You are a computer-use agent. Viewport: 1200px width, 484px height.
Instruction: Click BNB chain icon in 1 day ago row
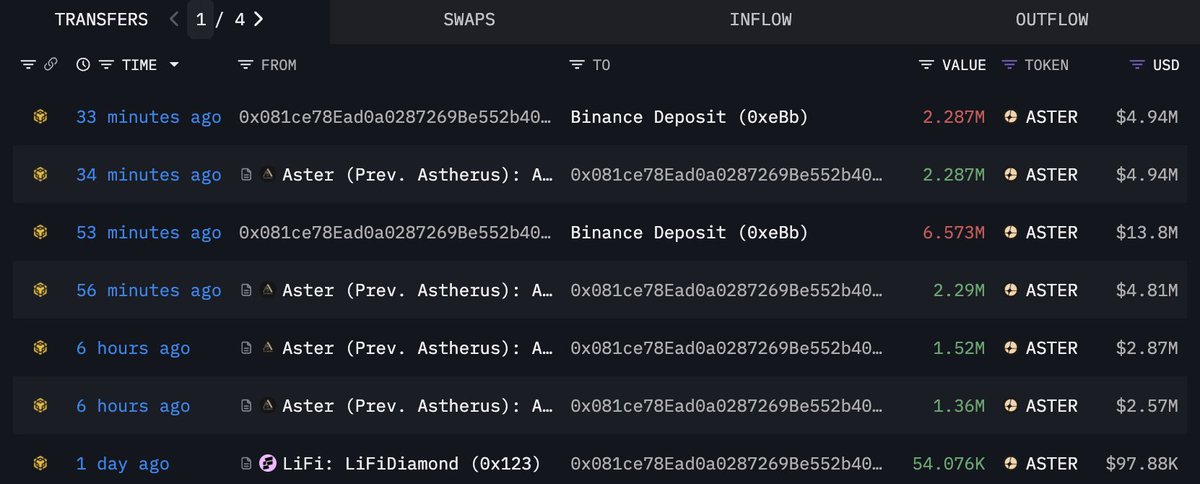[40, 463]
